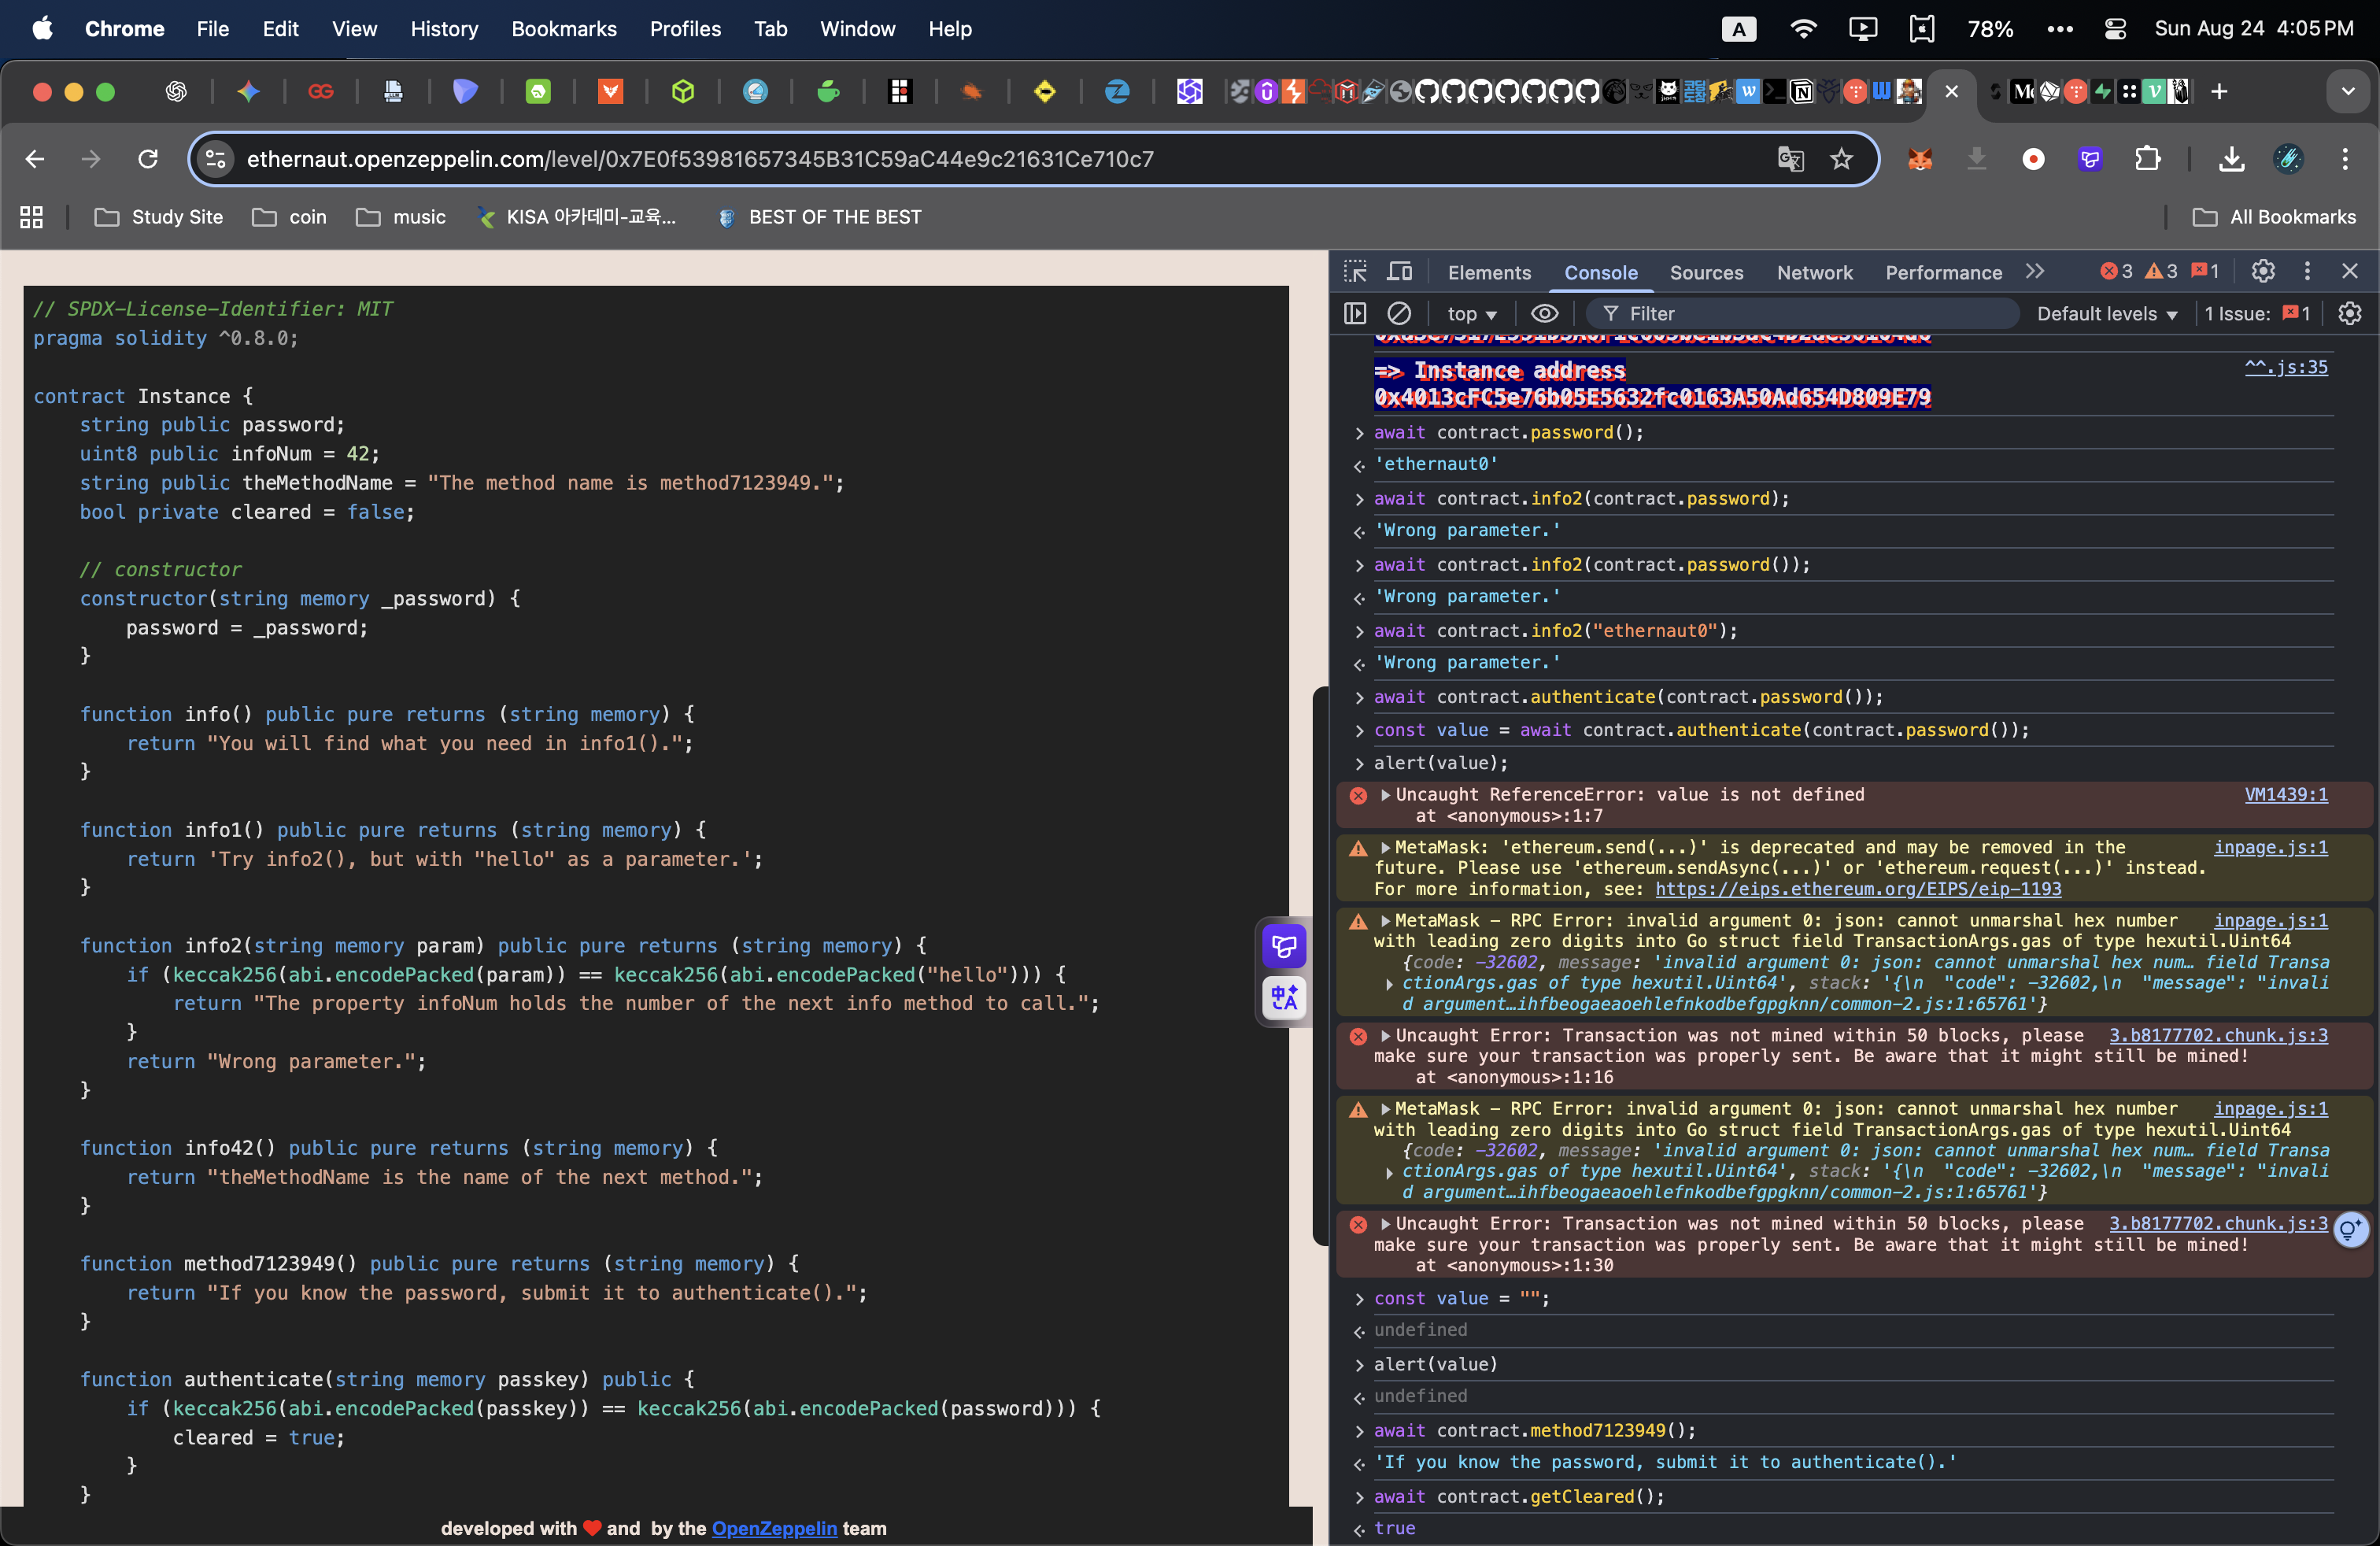Reload the page
Screen dimensions: 2380x1546
click(148, 159)
